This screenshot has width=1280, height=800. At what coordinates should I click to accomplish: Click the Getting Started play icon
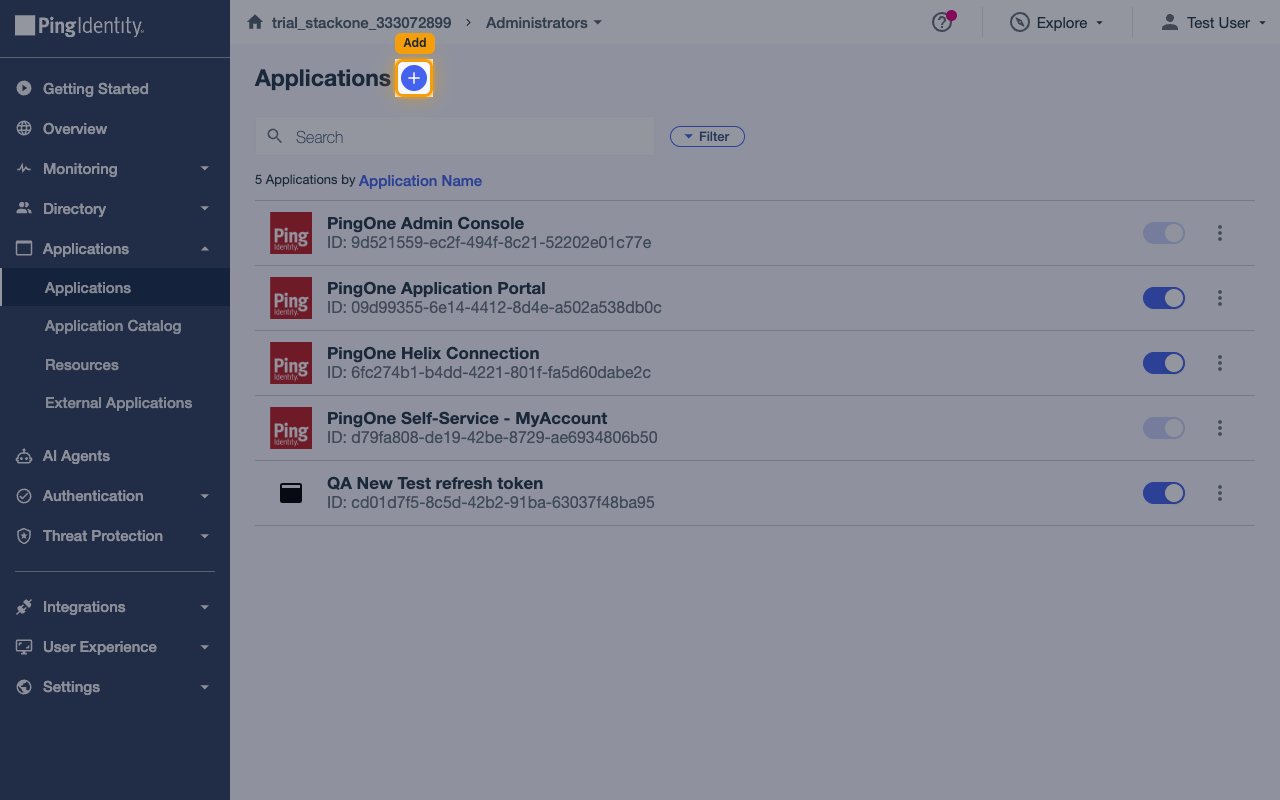[x=24, y=89]
